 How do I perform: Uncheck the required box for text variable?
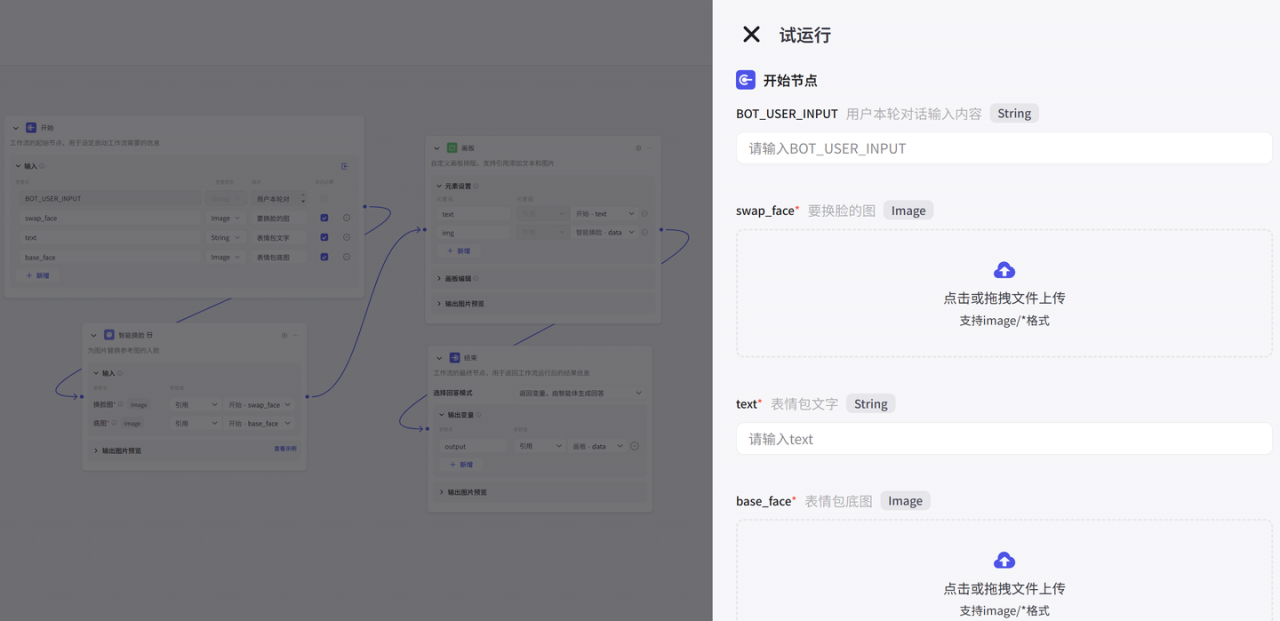point(324,237)
